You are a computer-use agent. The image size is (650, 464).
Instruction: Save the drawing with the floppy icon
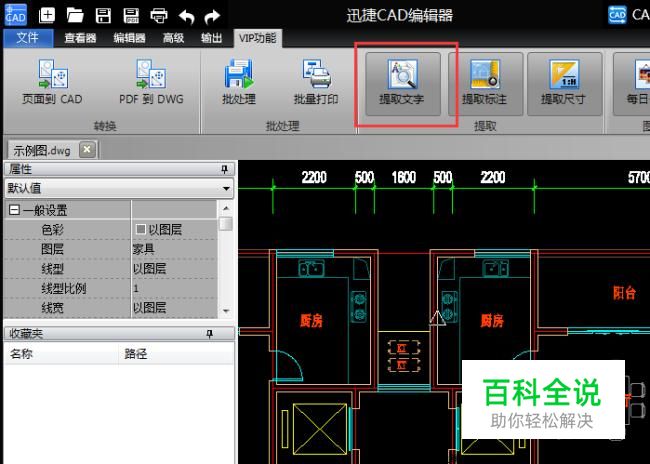click(103, 15)
